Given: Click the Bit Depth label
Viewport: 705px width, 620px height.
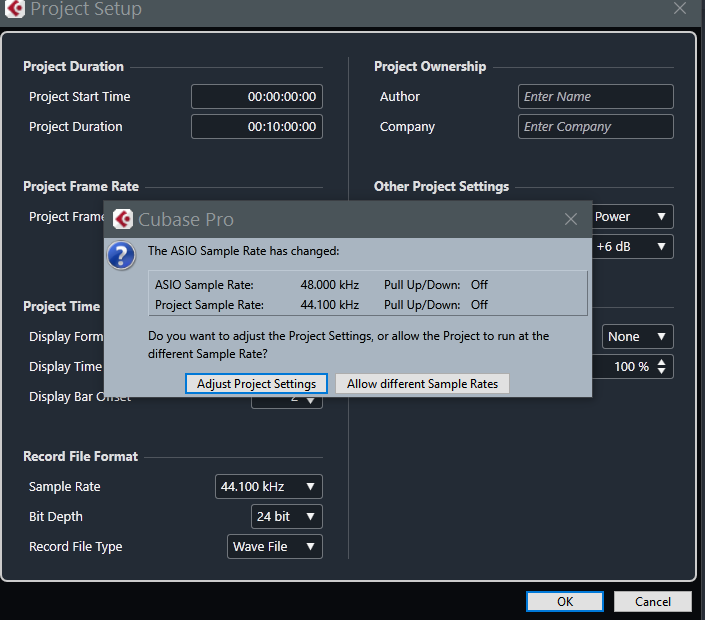Looking at the screenshot, I should tap(56, 517).
